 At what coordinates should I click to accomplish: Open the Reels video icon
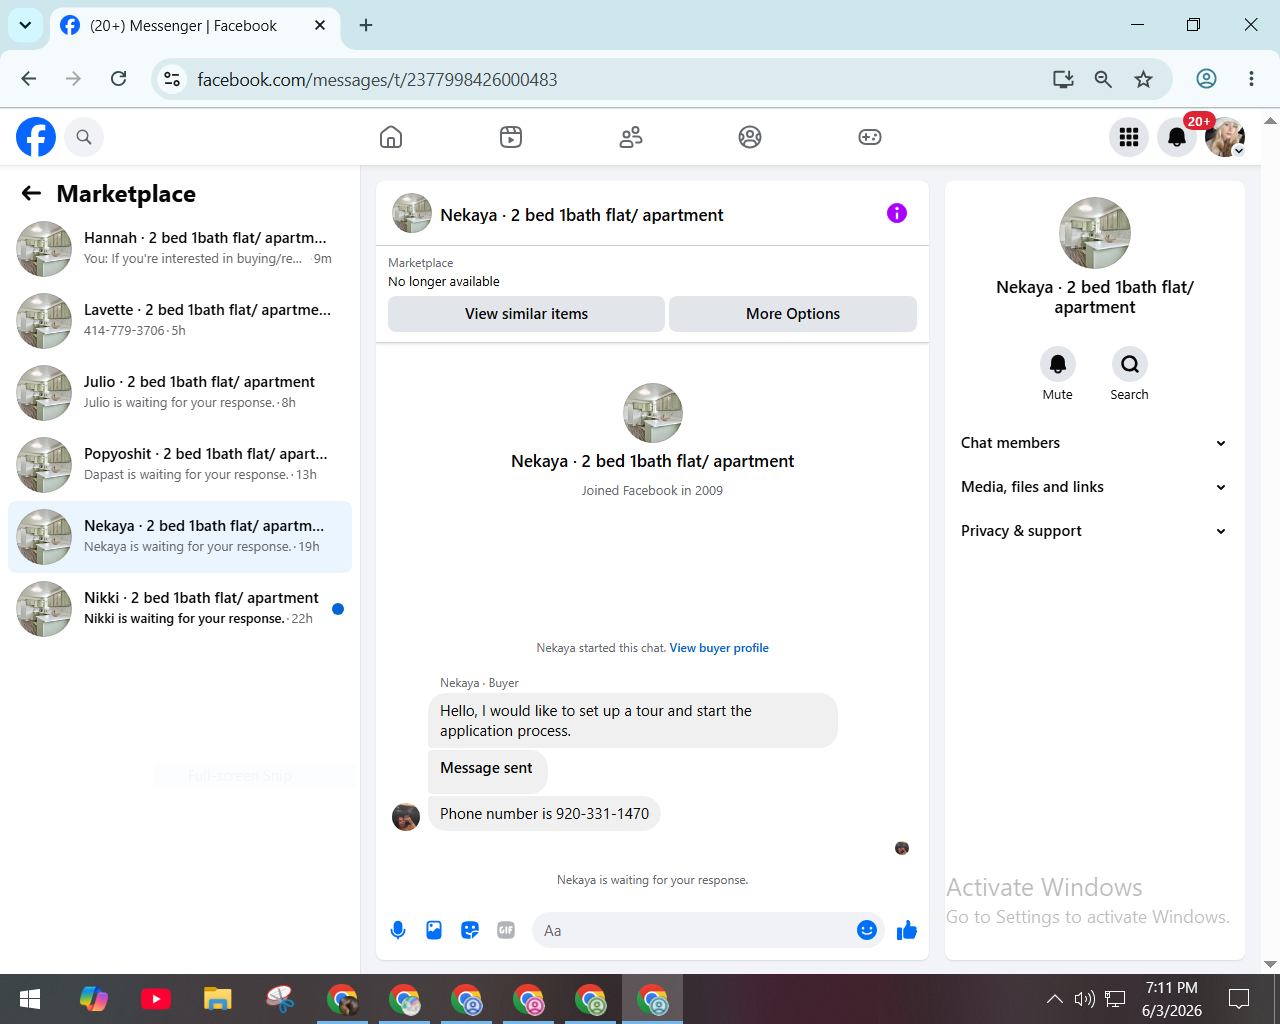point(511,137)
